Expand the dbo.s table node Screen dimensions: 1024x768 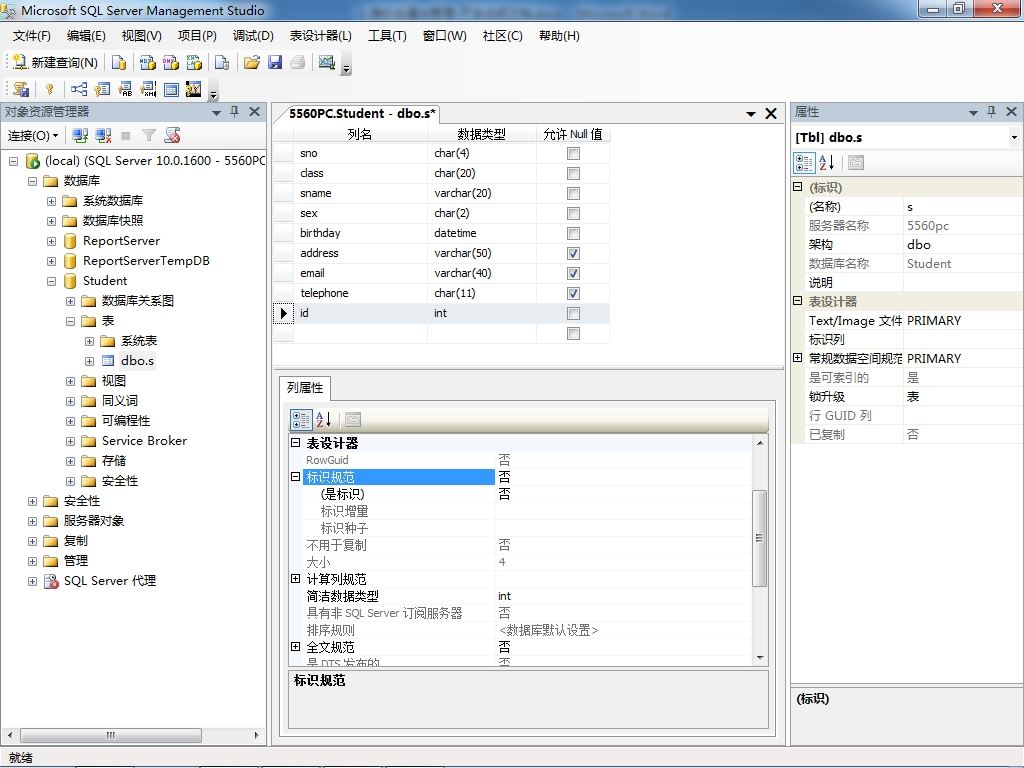point(89,361)
